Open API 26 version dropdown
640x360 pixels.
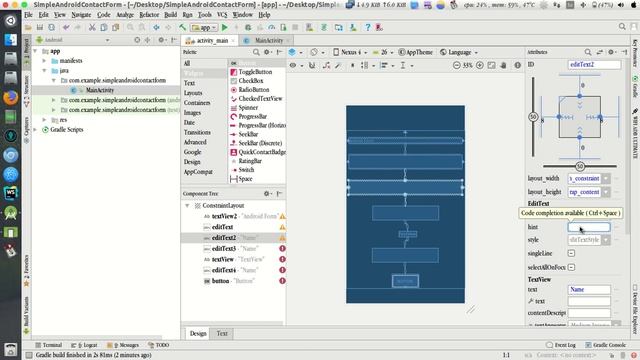383,52
